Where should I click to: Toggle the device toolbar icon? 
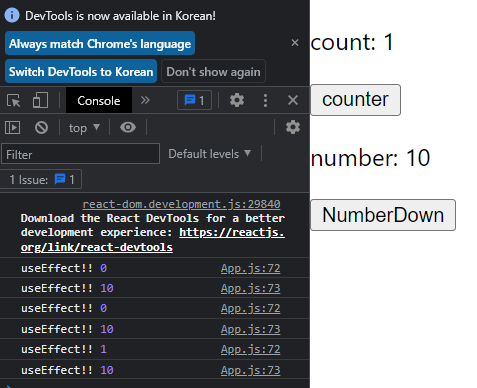[40, 100]
